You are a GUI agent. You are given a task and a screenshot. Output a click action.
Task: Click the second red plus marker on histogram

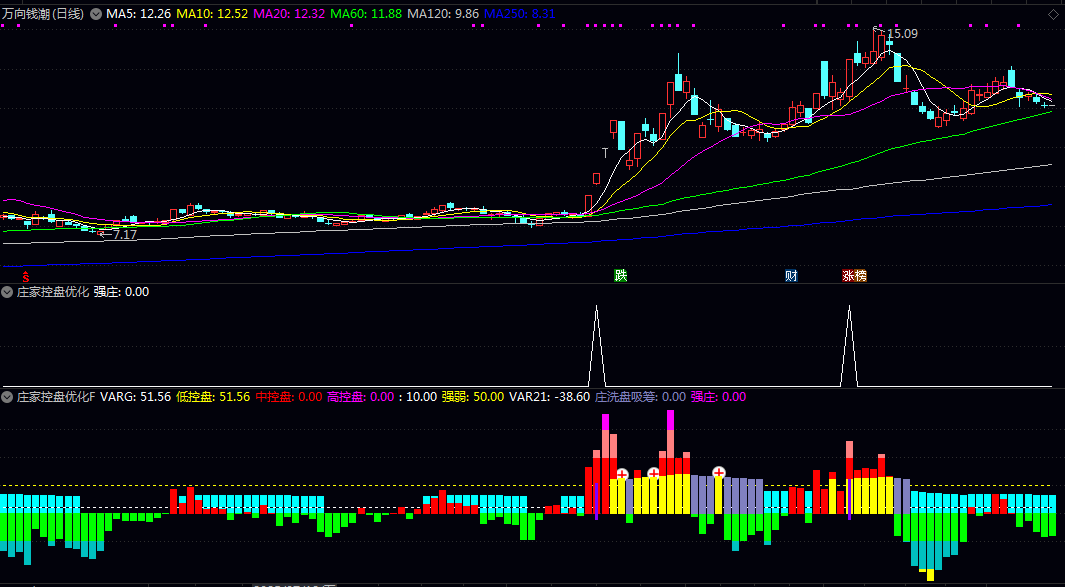[654, 472]
